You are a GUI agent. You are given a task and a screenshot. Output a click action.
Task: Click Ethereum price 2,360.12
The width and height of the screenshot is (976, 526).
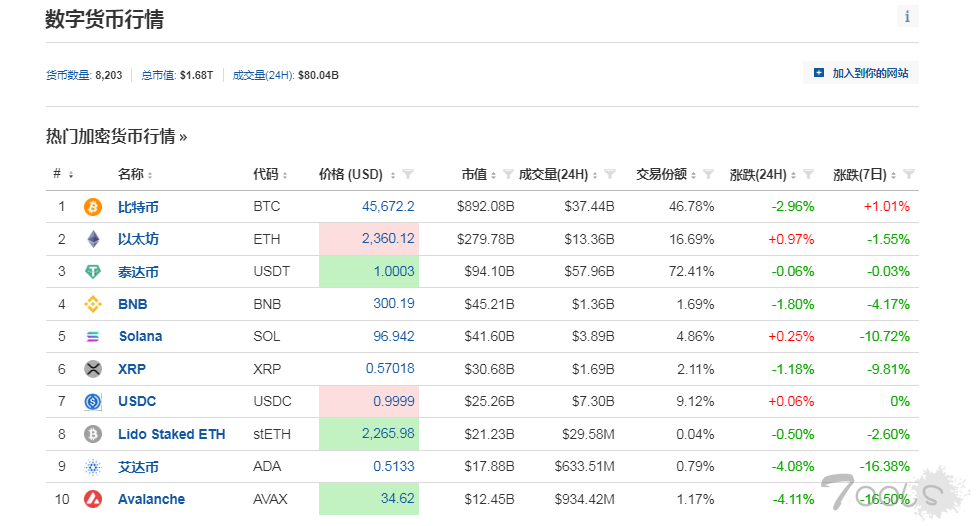388,238
